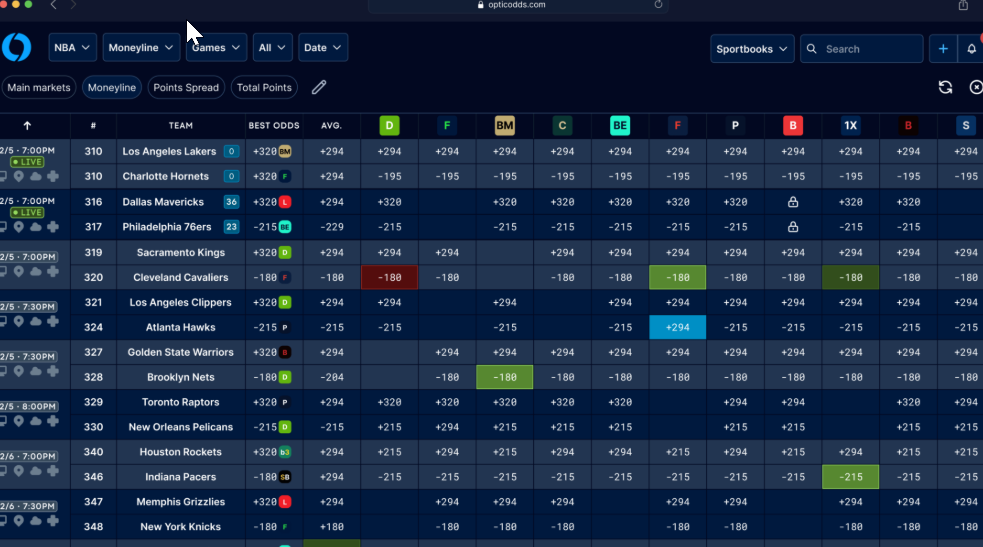
Task: Select the Main markets chip
Action: click(x=39, y=88)
